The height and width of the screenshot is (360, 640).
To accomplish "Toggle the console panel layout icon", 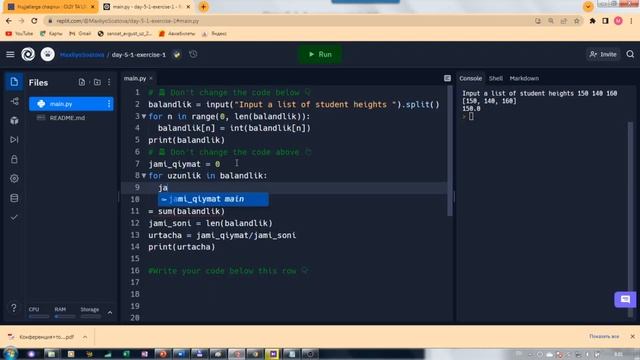I will coord(447,78).
